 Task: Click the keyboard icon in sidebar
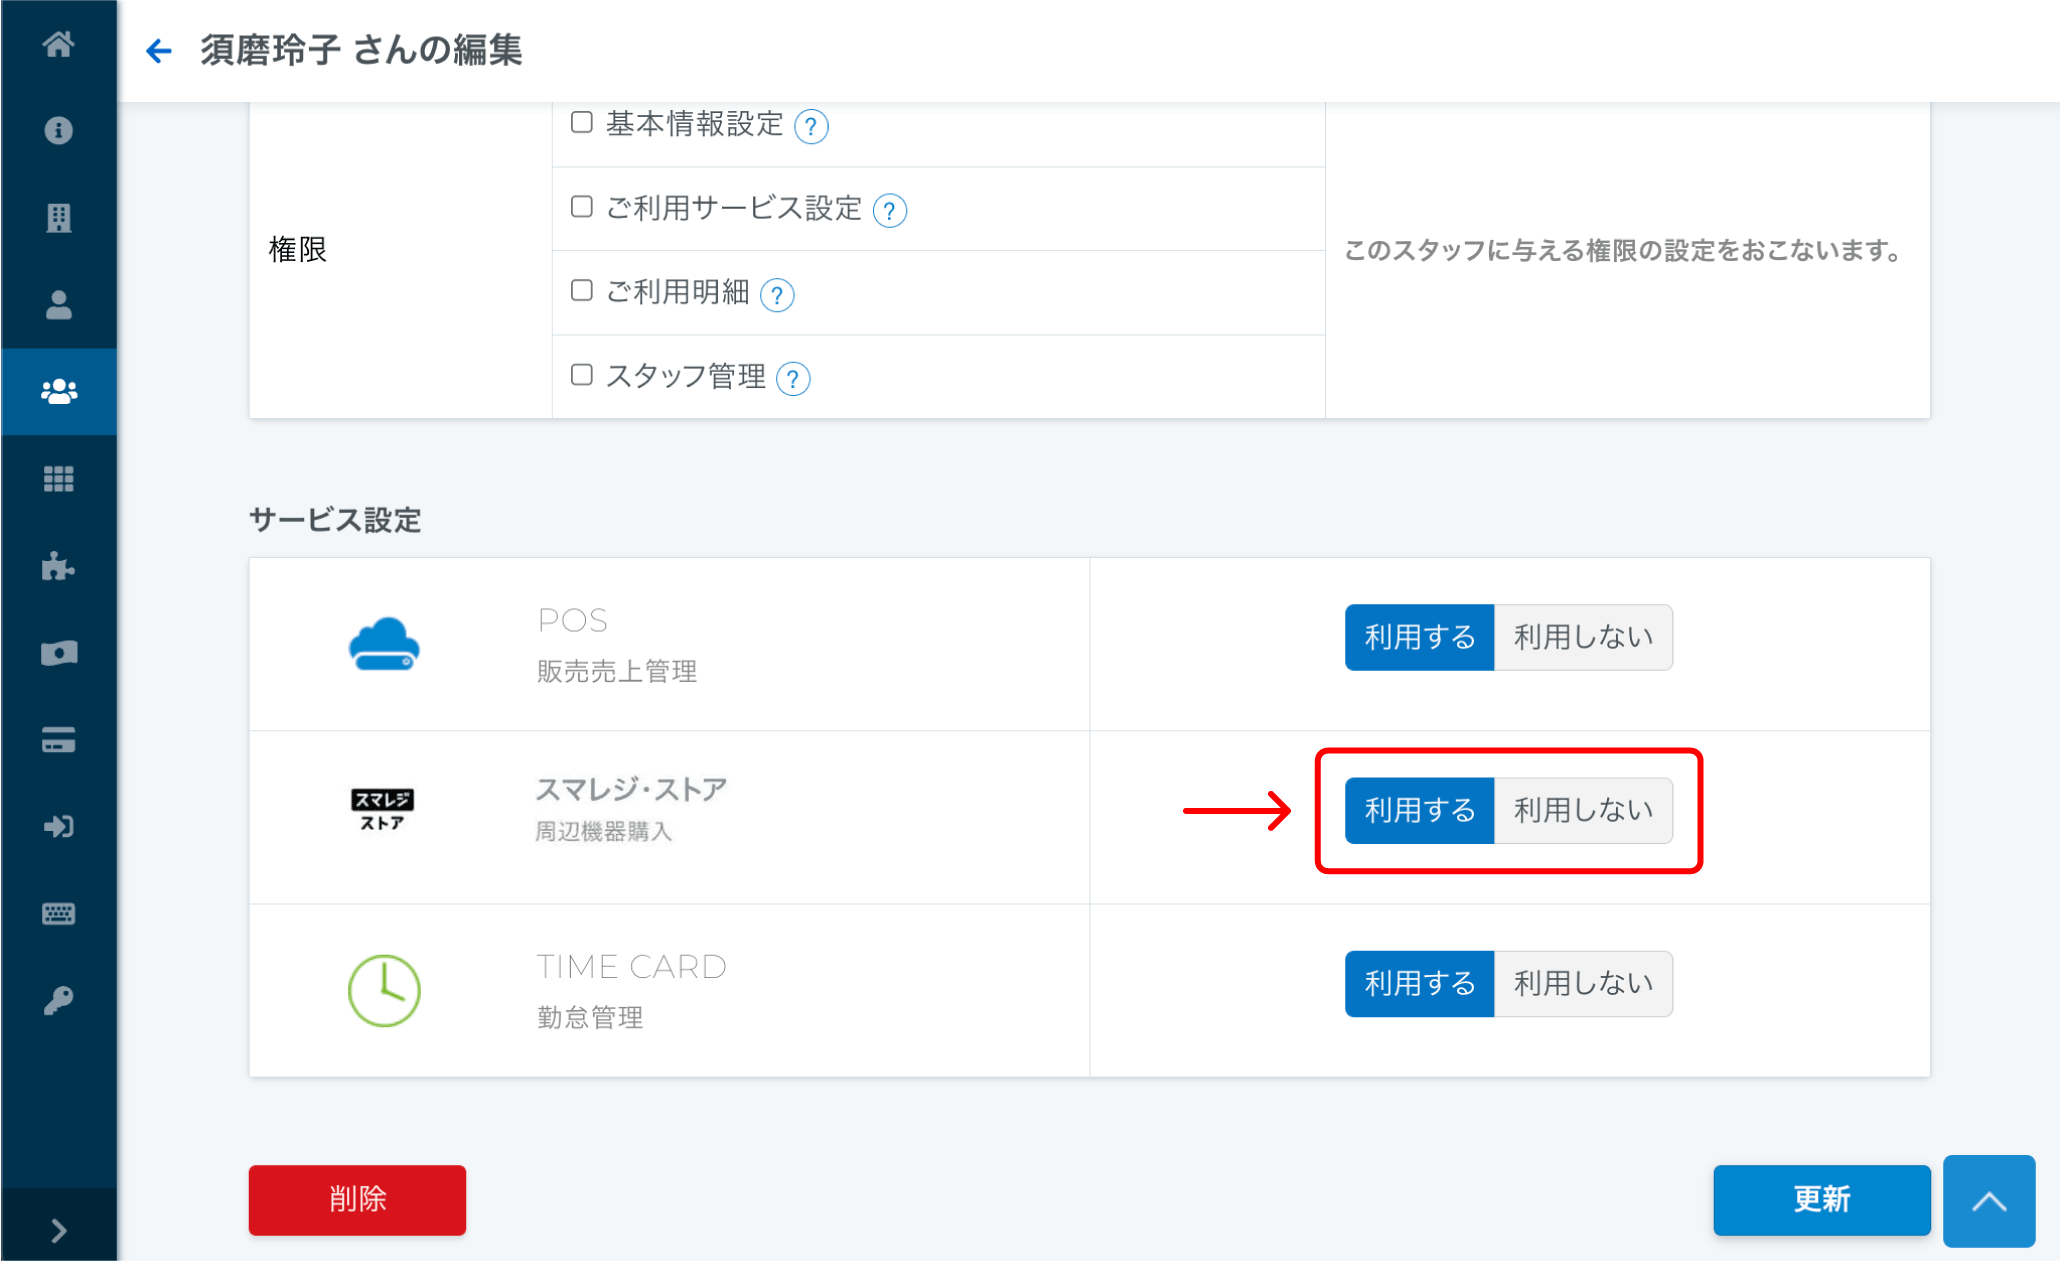click(x=58, y=913)
